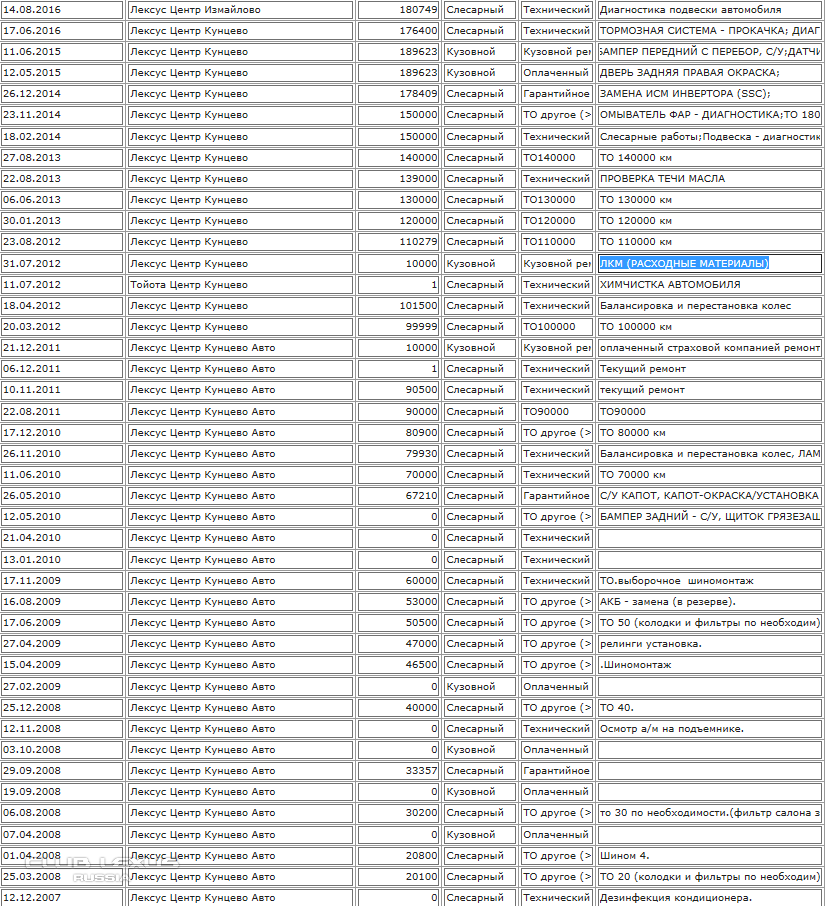Click АКБ - замена (в резерве) description

tap(709, 601)
